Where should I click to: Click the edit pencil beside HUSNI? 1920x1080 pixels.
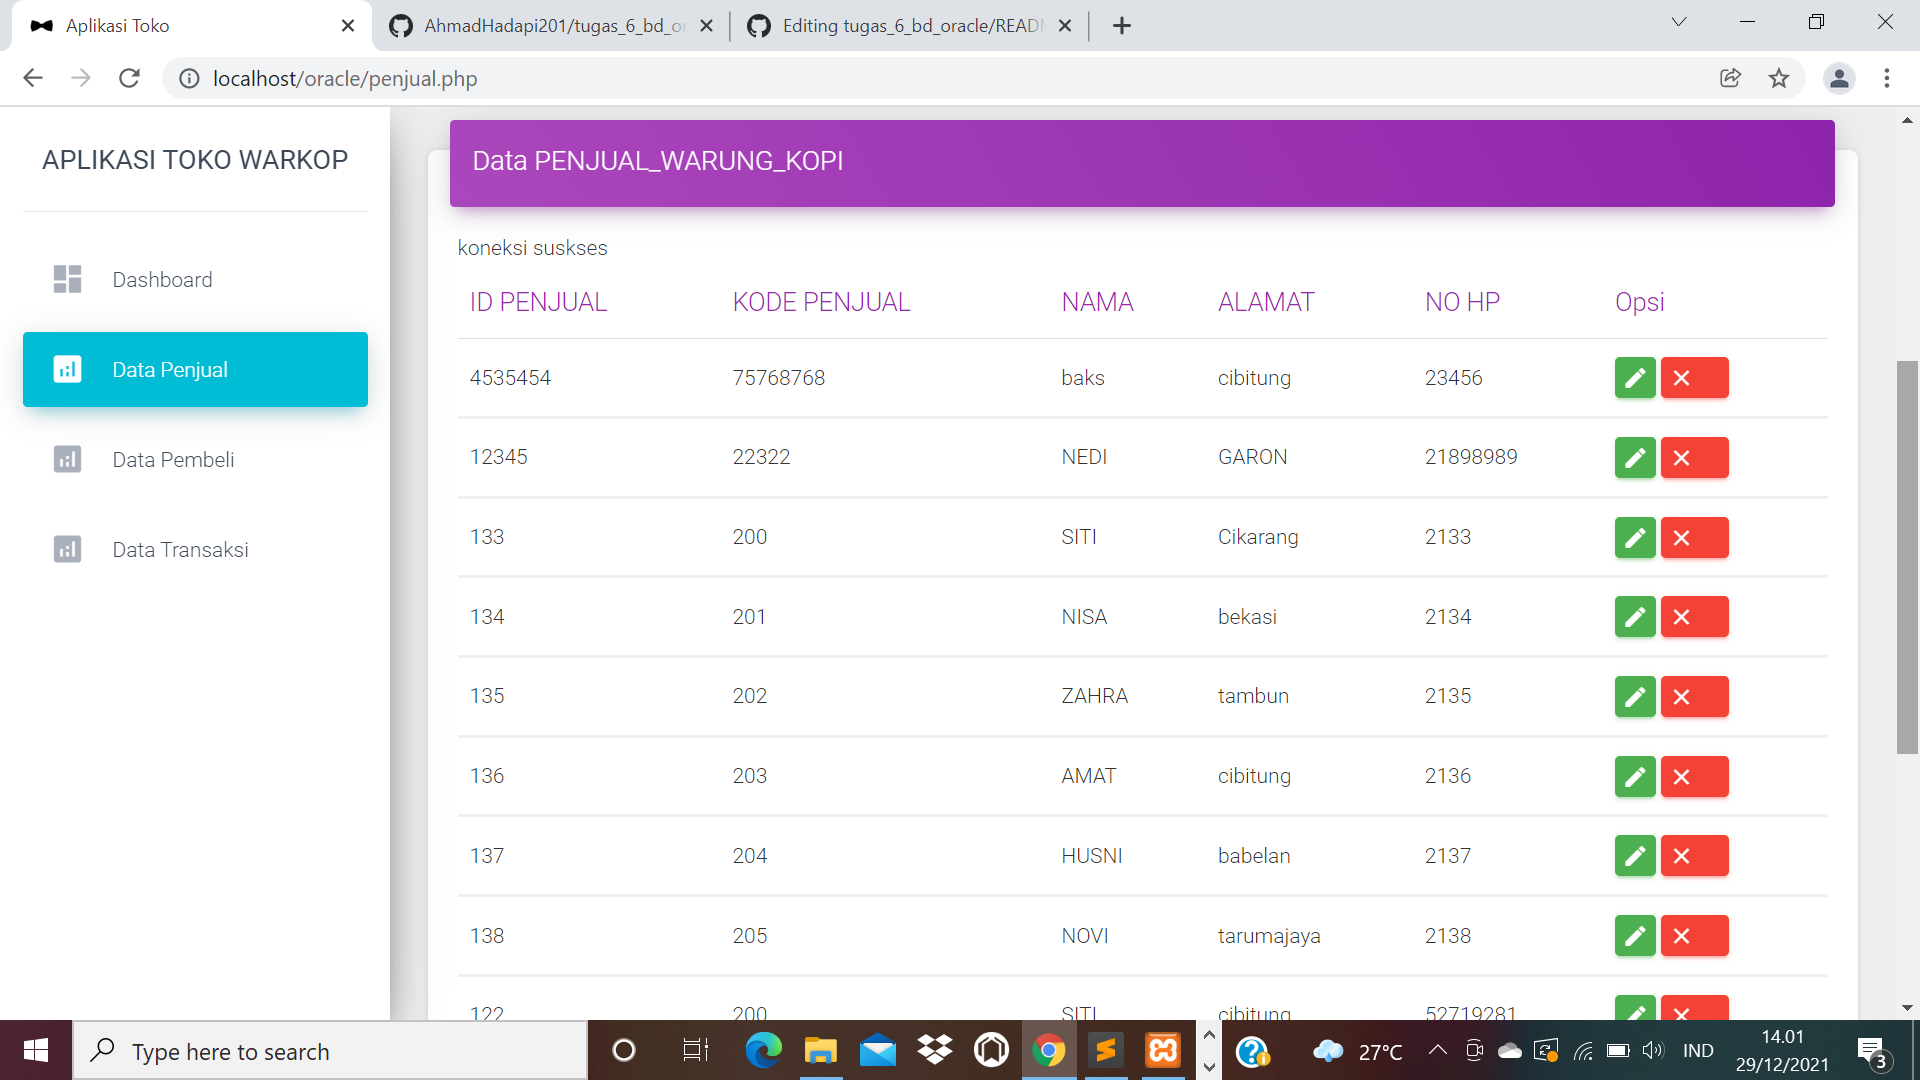pos(1635,855)
